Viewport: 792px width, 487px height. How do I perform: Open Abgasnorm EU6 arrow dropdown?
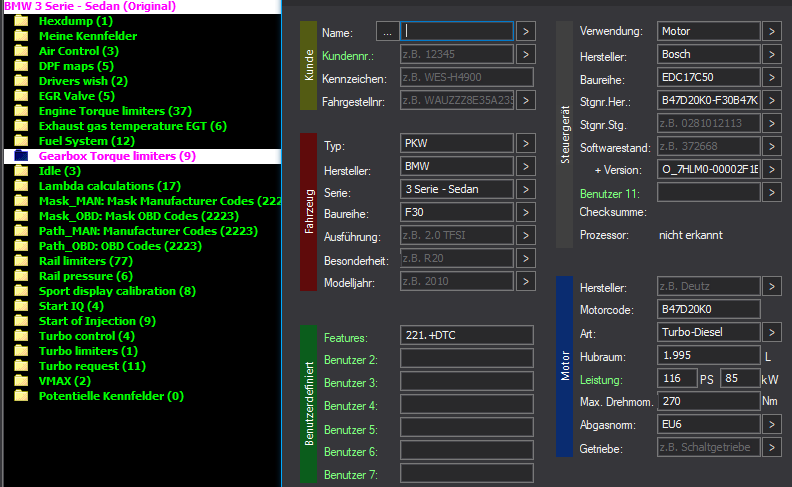coord(772,424)
